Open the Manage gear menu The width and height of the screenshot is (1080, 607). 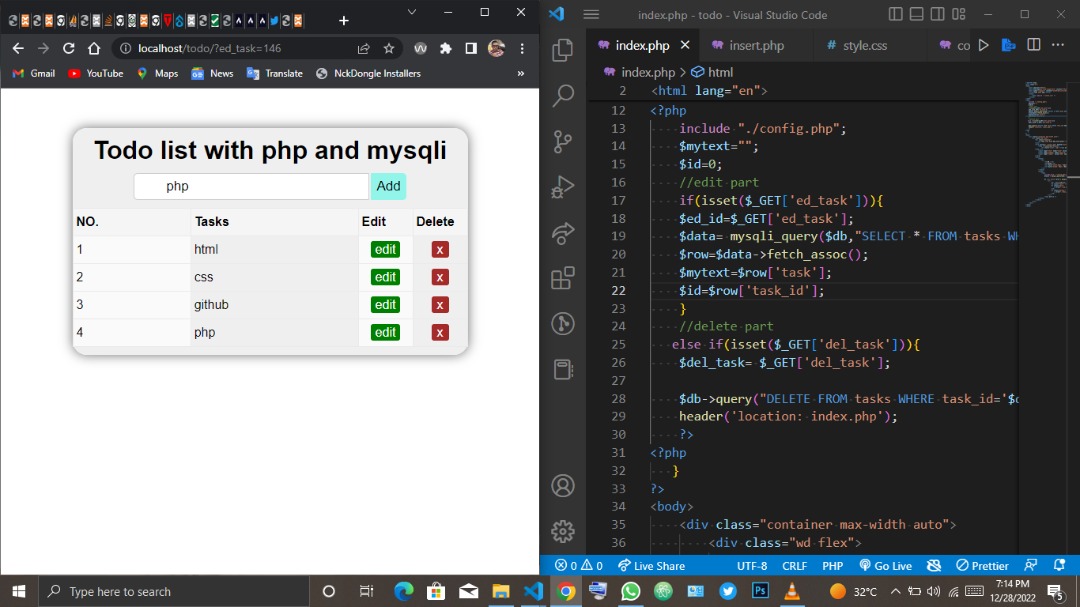[x=562, y=531]
